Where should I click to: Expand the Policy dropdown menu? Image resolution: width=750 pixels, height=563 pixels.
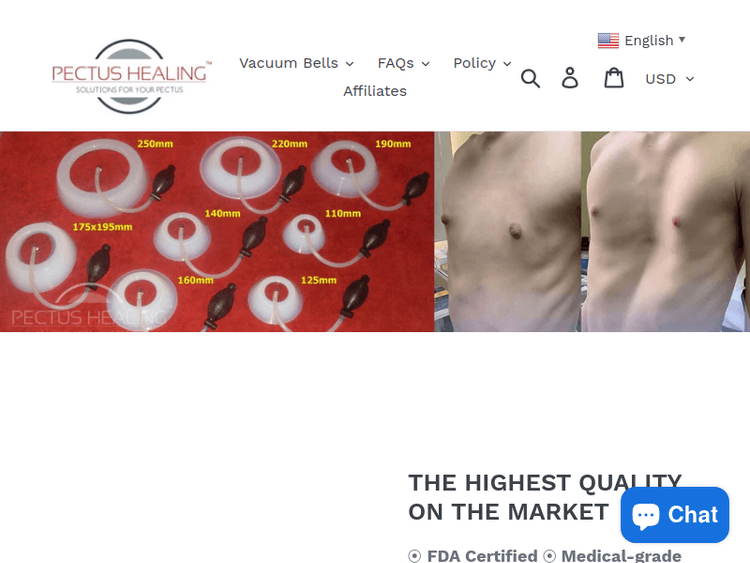482,63
